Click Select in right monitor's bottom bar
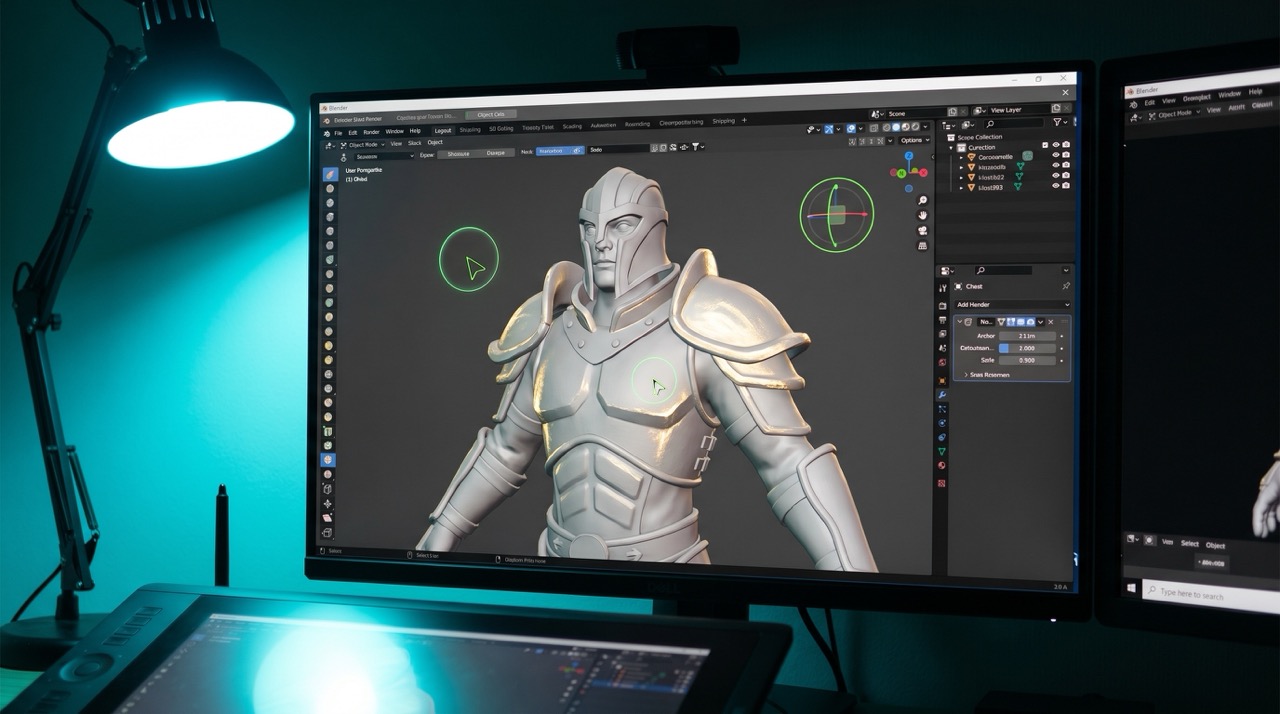Viewport: 1280px width, 714px height. point(1189,544)
